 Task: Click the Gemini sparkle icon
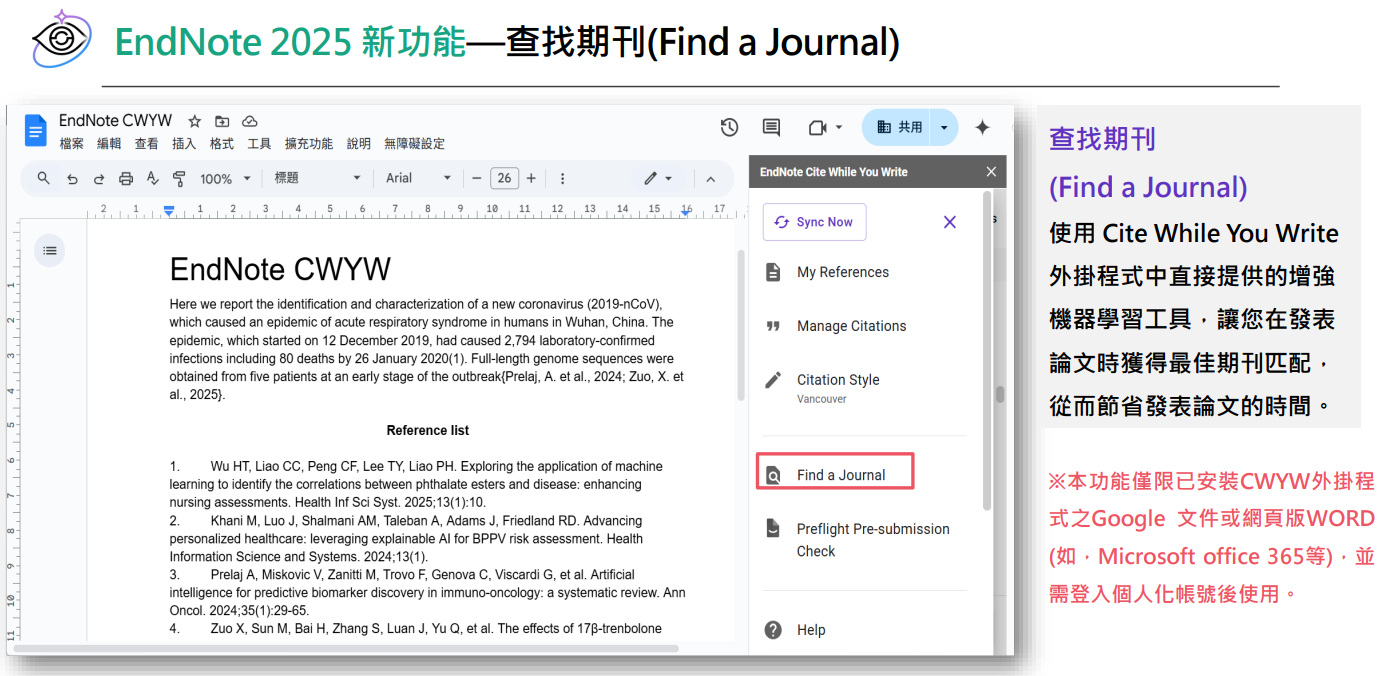[x=982, y=127]
